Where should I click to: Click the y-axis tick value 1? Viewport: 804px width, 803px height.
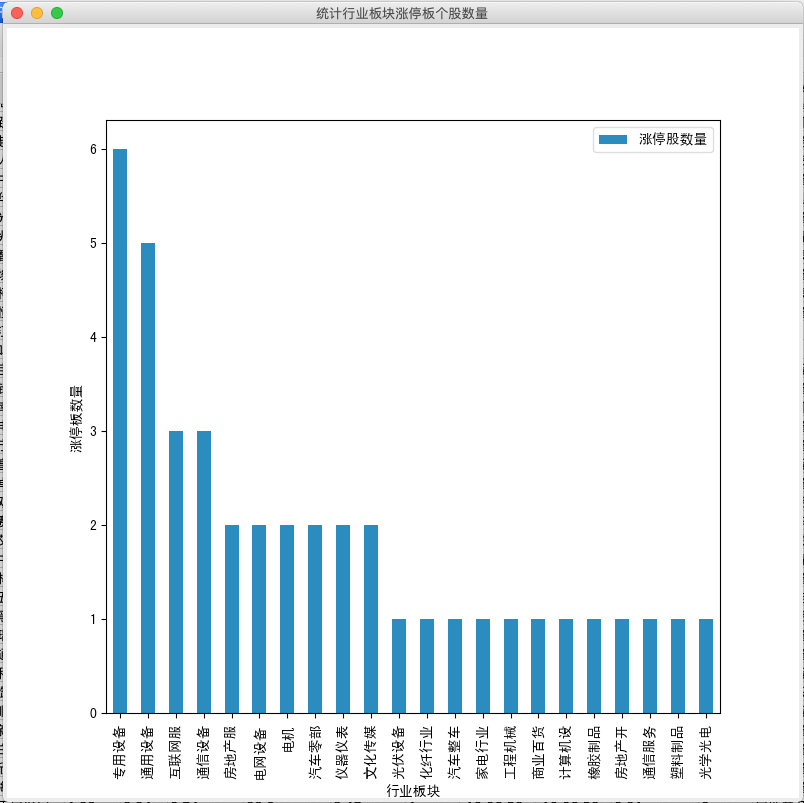point(93,619)
